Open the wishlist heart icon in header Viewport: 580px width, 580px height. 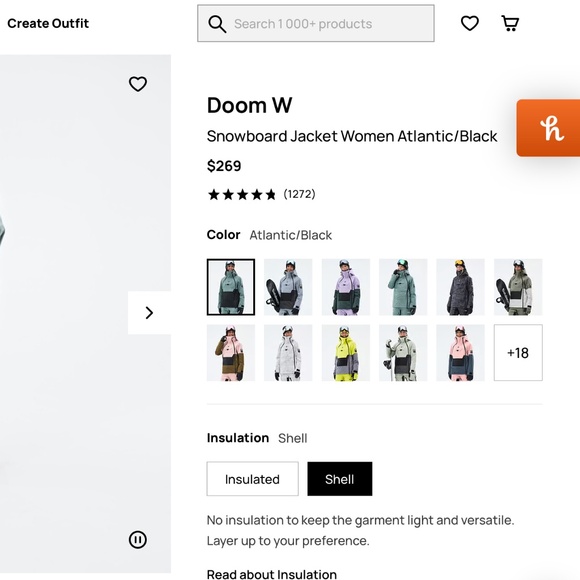[470, 23]
